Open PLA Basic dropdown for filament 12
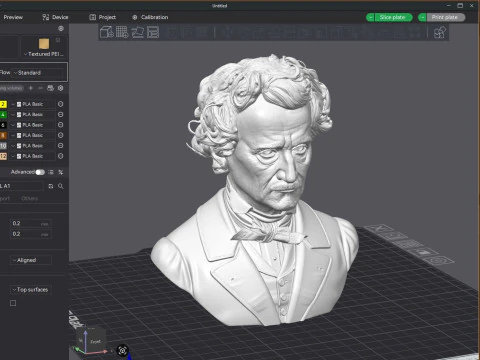The height and width of the screenshot is (360, 480). pyautogui.click(x=33, y=156)
